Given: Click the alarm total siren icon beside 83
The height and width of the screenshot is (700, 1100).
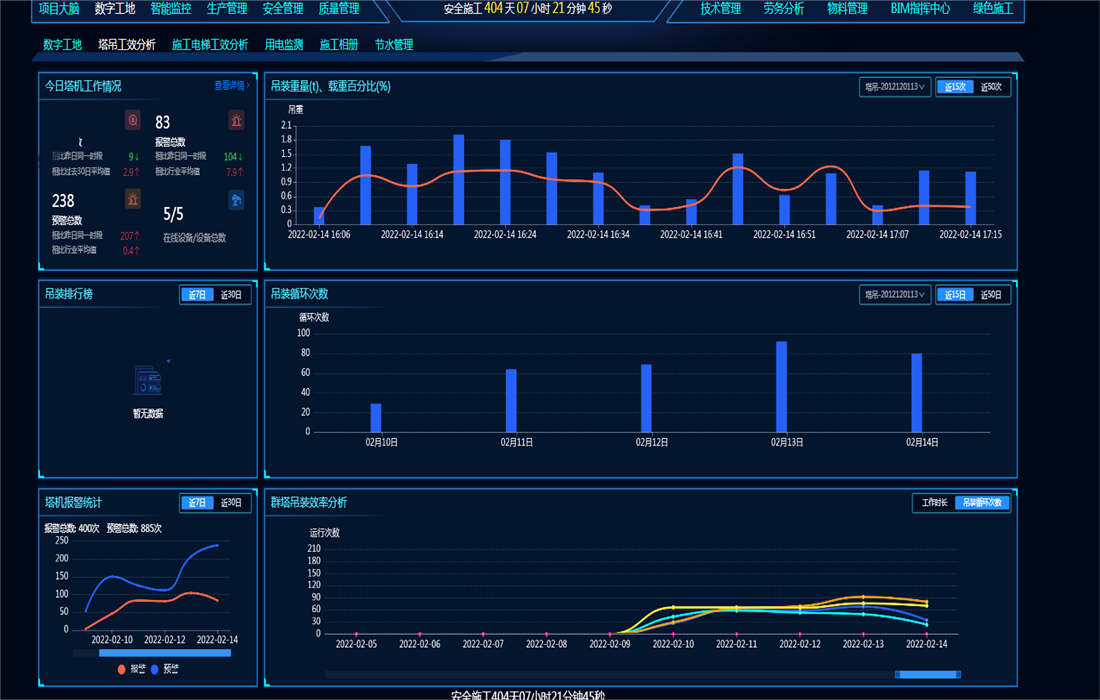Looking at the screenshot, I should point(236,121).
